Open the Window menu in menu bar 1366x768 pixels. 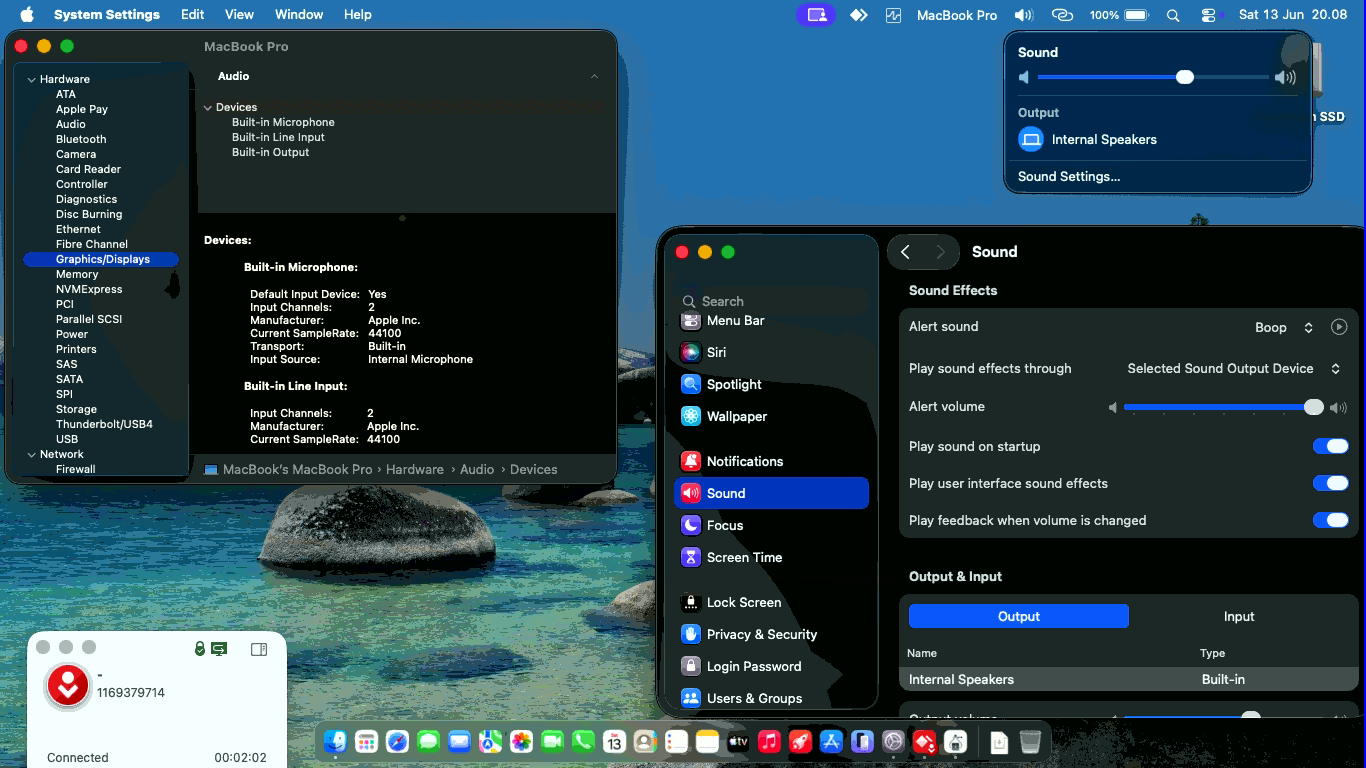pyautogui.click(x=298, y=14)
